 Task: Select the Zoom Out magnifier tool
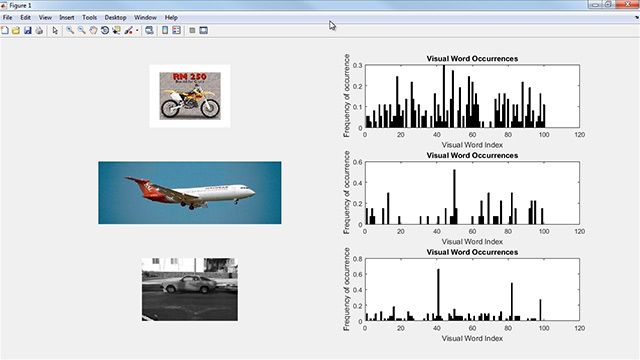82,31
